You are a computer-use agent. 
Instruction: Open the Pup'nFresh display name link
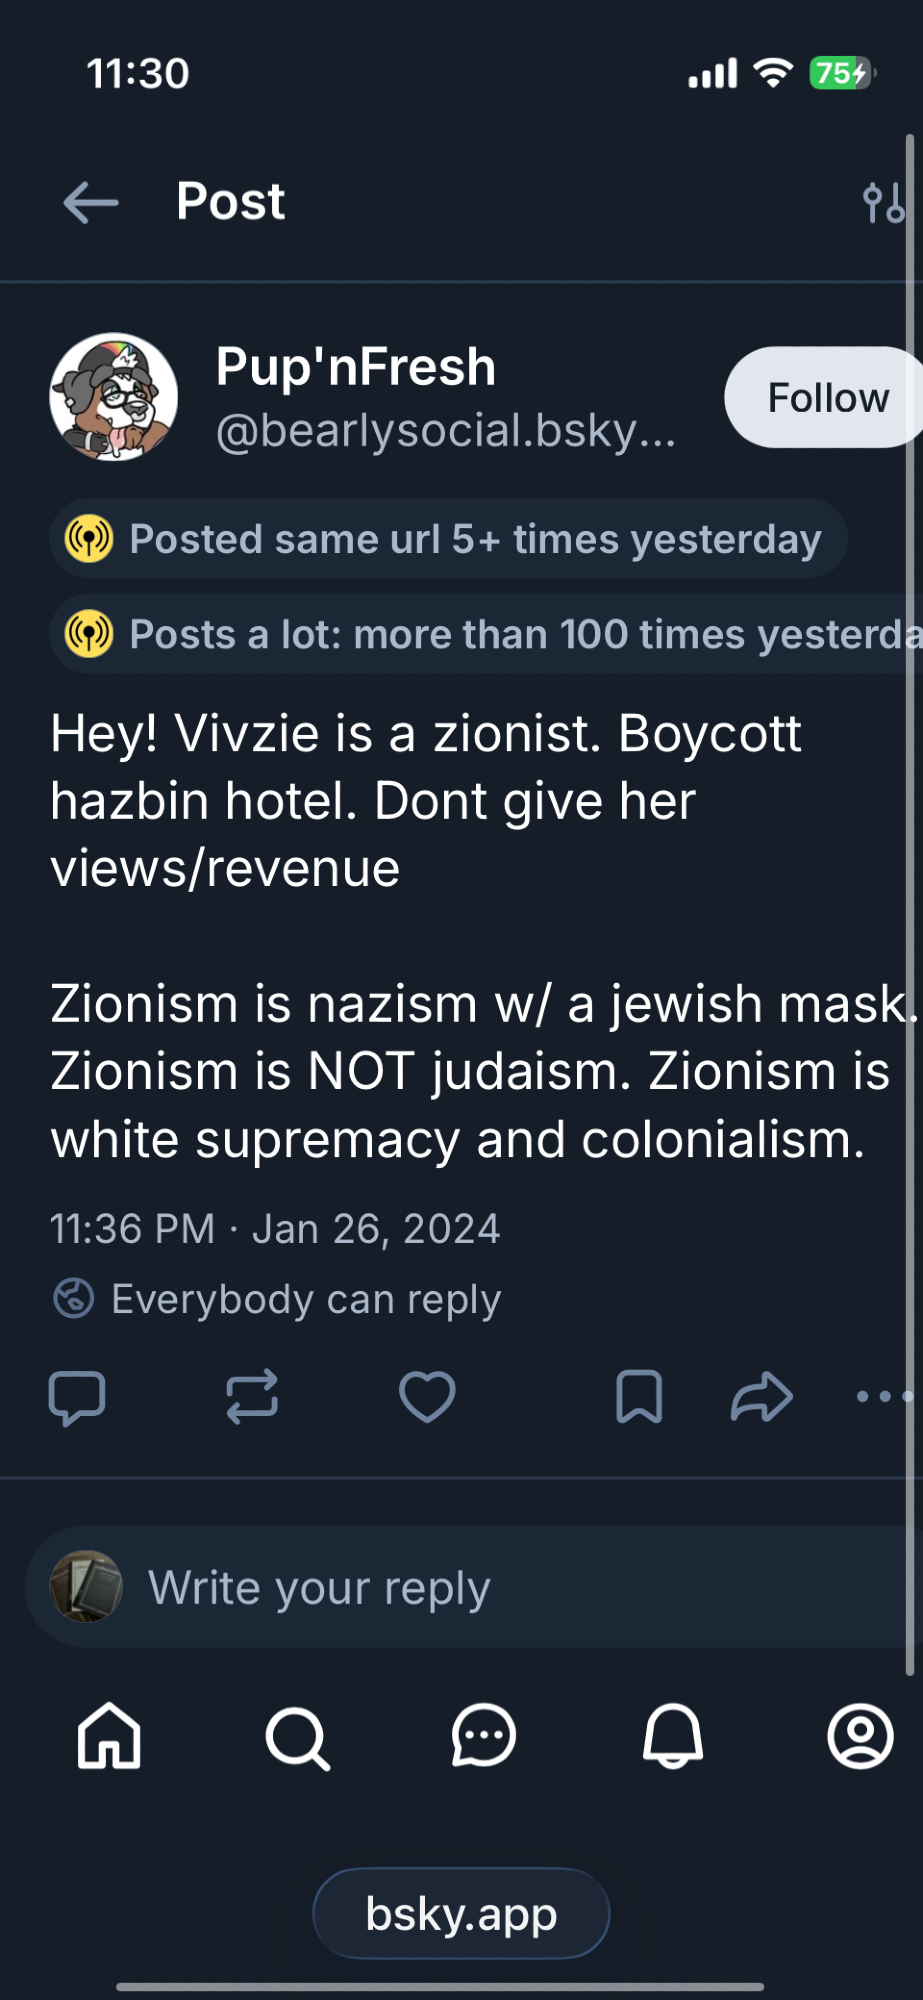pyautogui.click(x=356, y=367)
